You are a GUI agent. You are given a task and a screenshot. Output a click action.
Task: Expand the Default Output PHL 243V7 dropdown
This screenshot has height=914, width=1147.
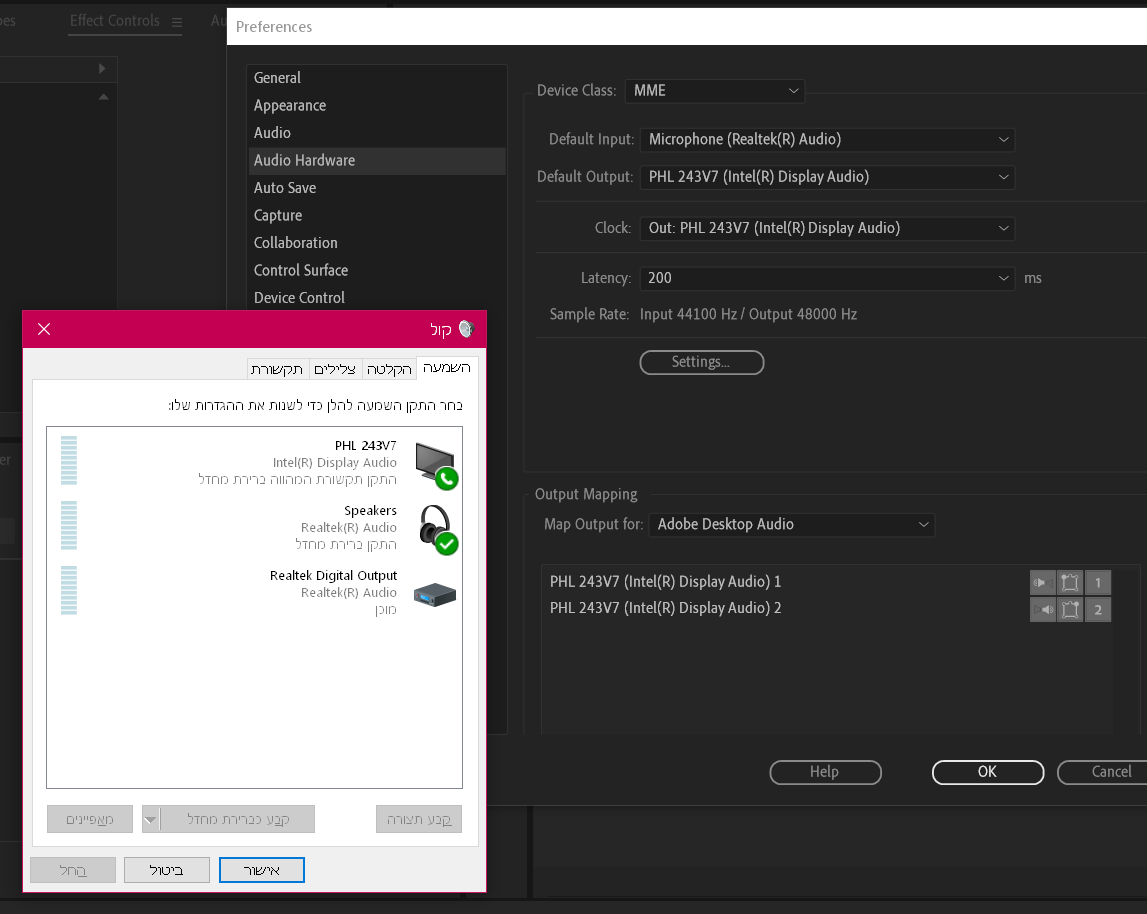click(x=827, y=177)
